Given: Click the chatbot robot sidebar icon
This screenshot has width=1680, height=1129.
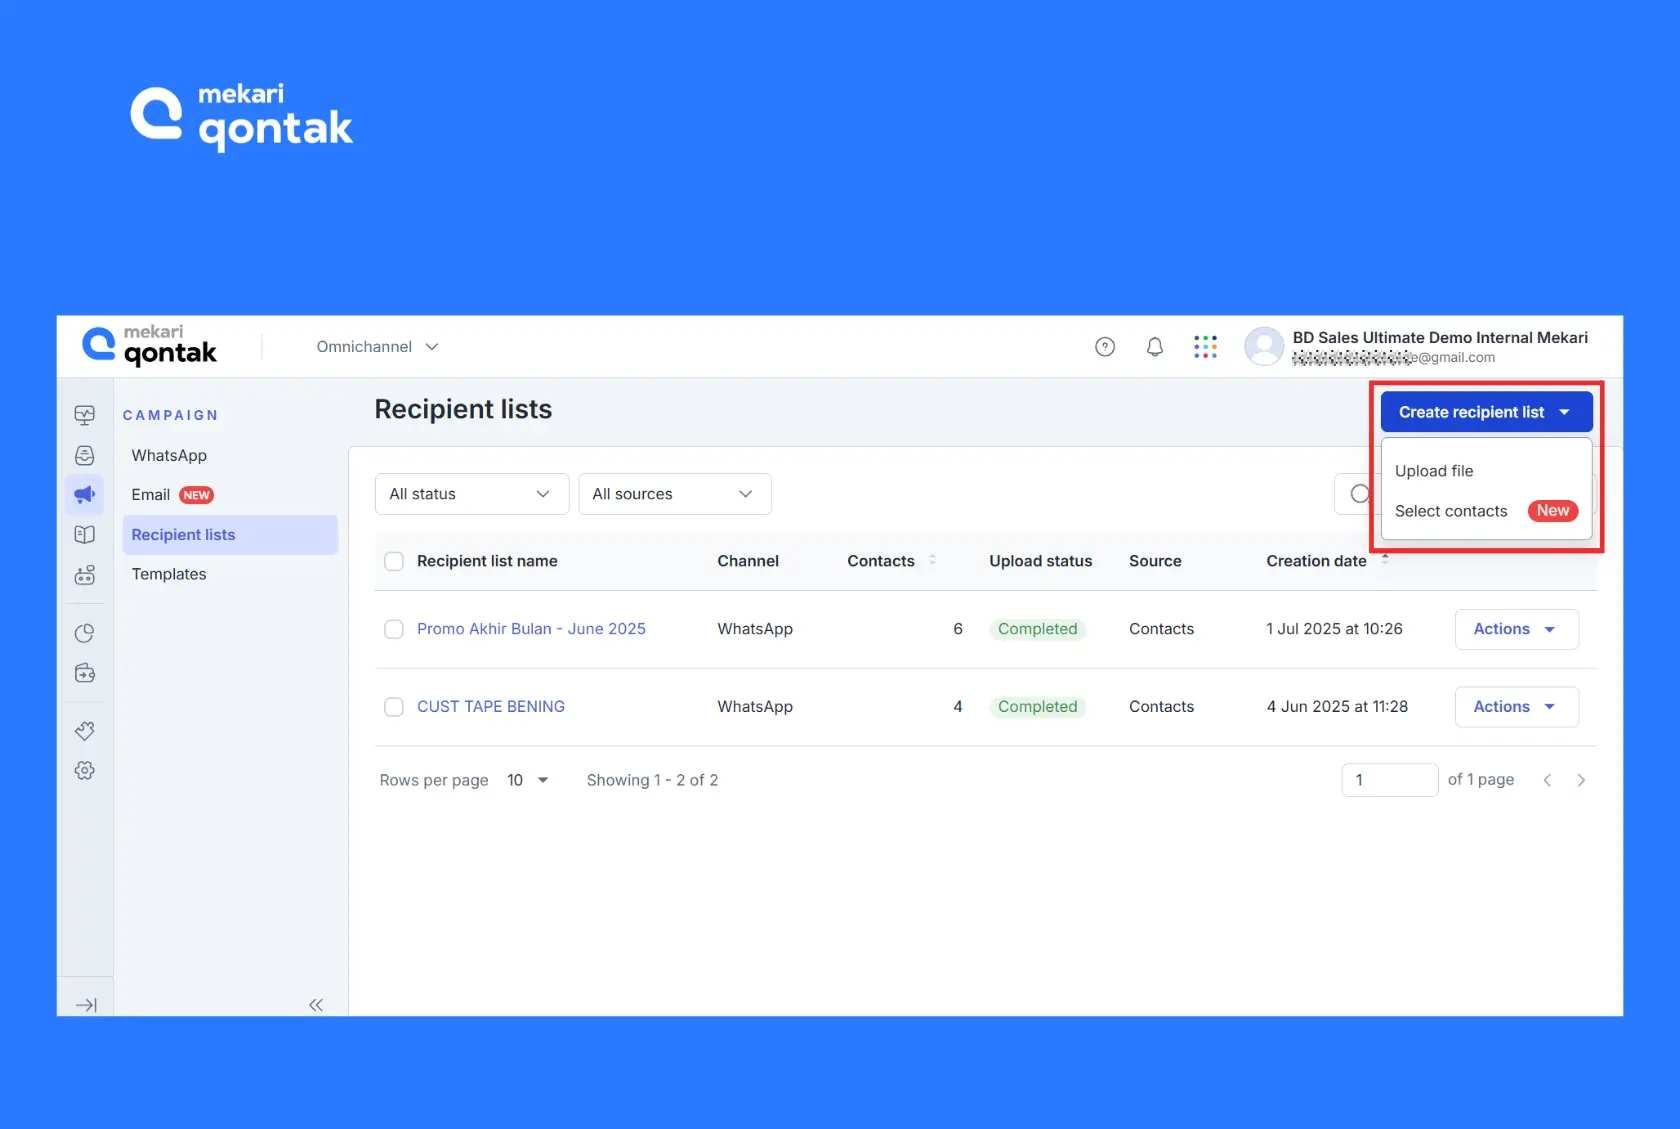Looking at the screenshot, I should click(85, 575).
